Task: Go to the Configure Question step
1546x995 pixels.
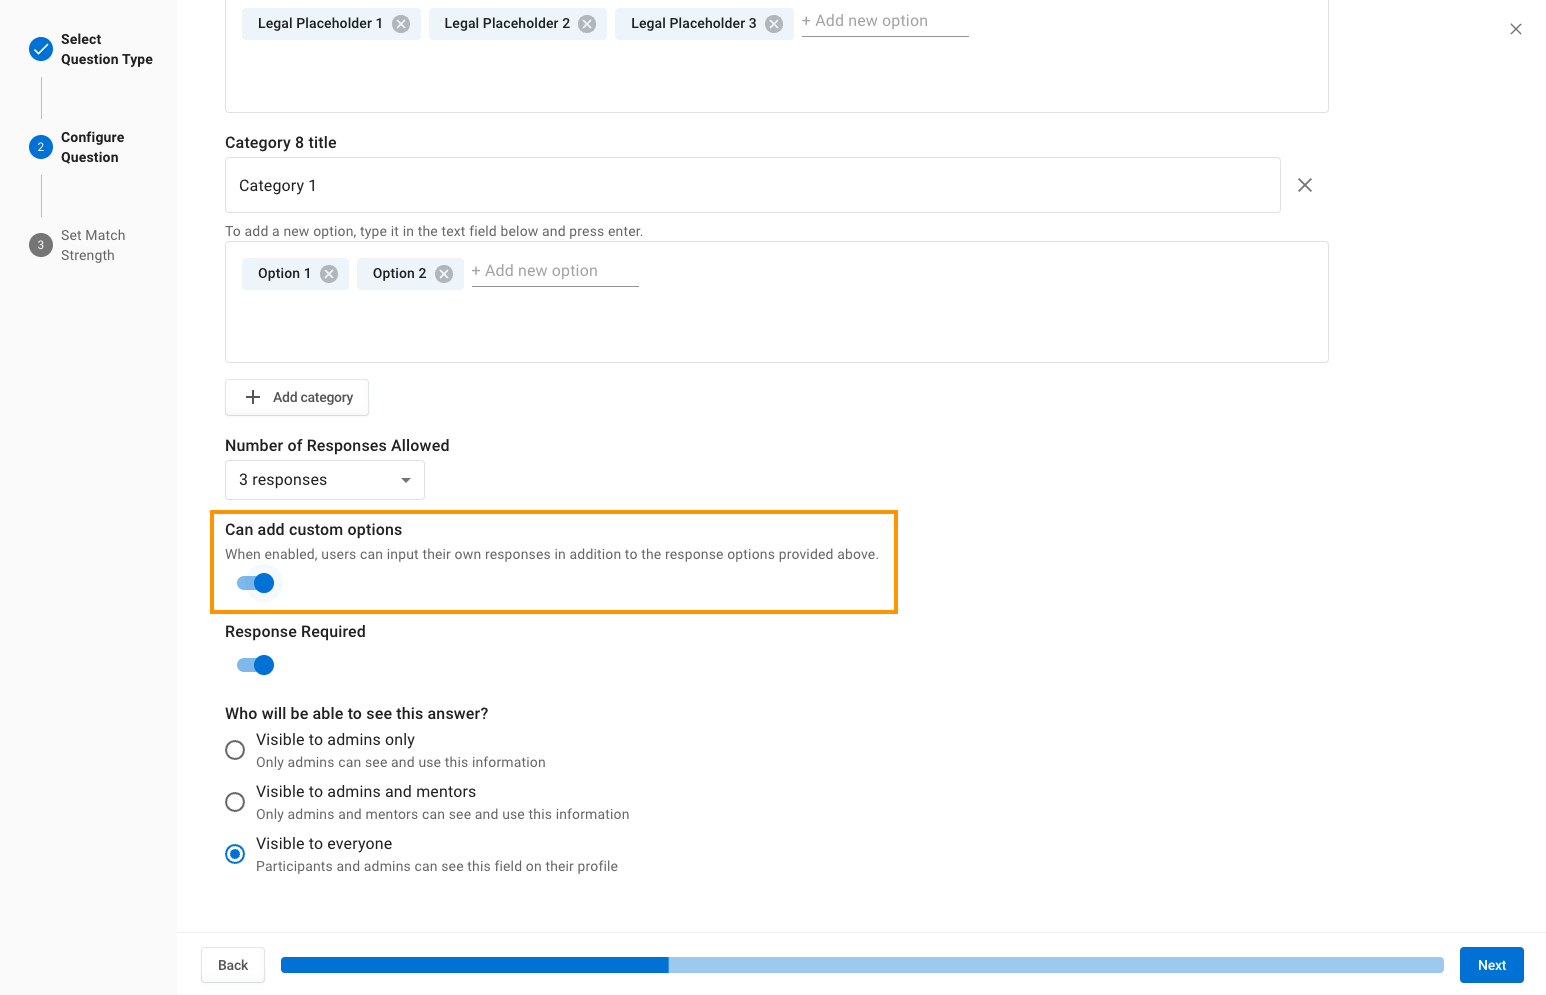Action: [91, 147]
